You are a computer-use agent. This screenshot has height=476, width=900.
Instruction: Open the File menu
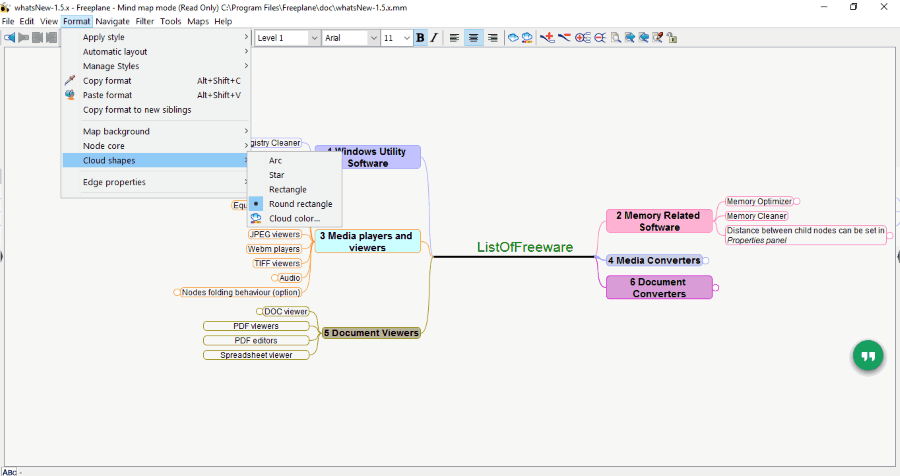click(8, 21)
